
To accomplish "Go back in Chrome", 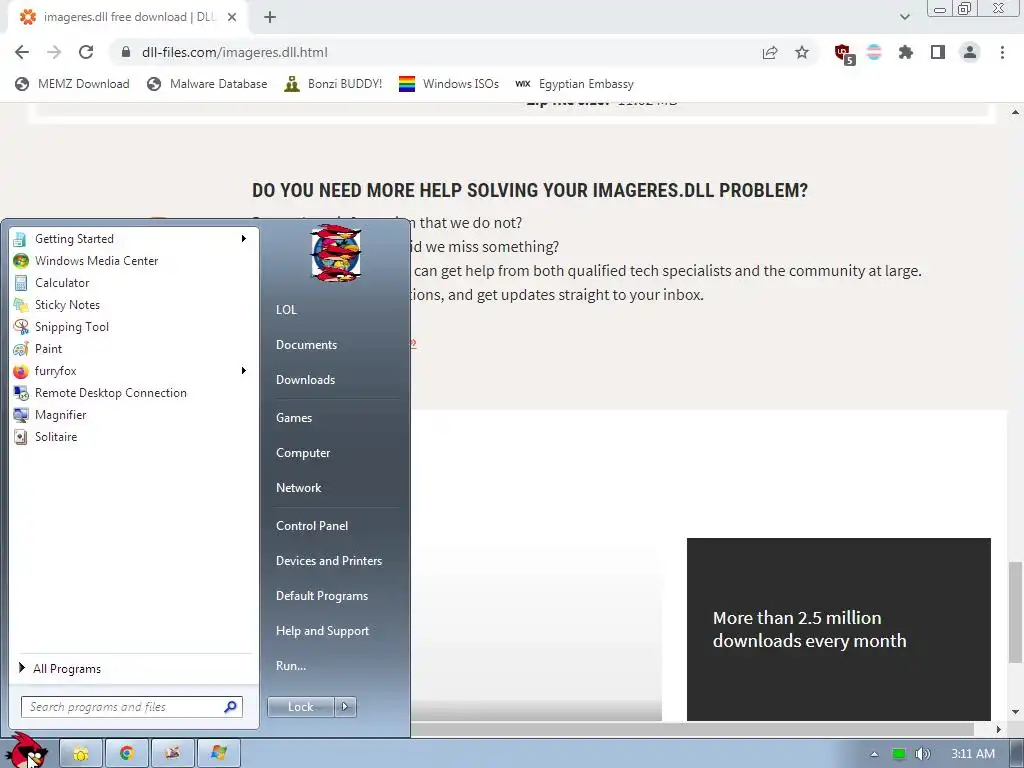I will click(22, 52).
